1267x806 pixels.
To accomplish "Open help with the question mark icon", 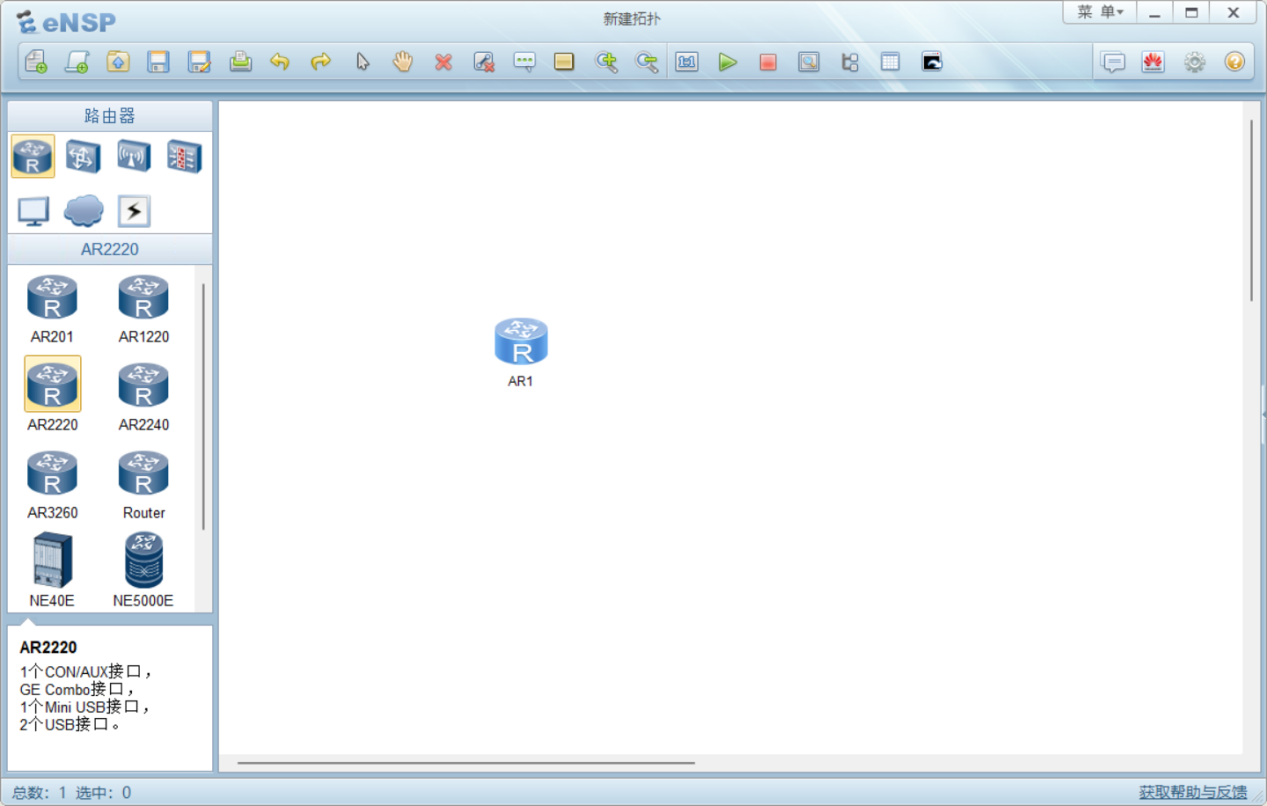I will (1234, 62).
